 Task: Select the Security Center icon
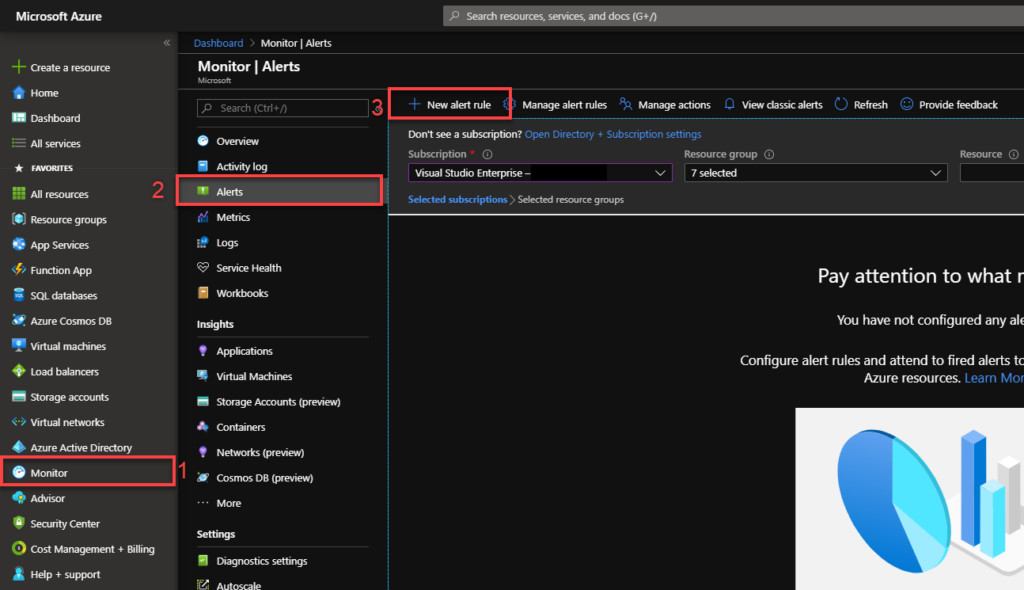[16, 523]
